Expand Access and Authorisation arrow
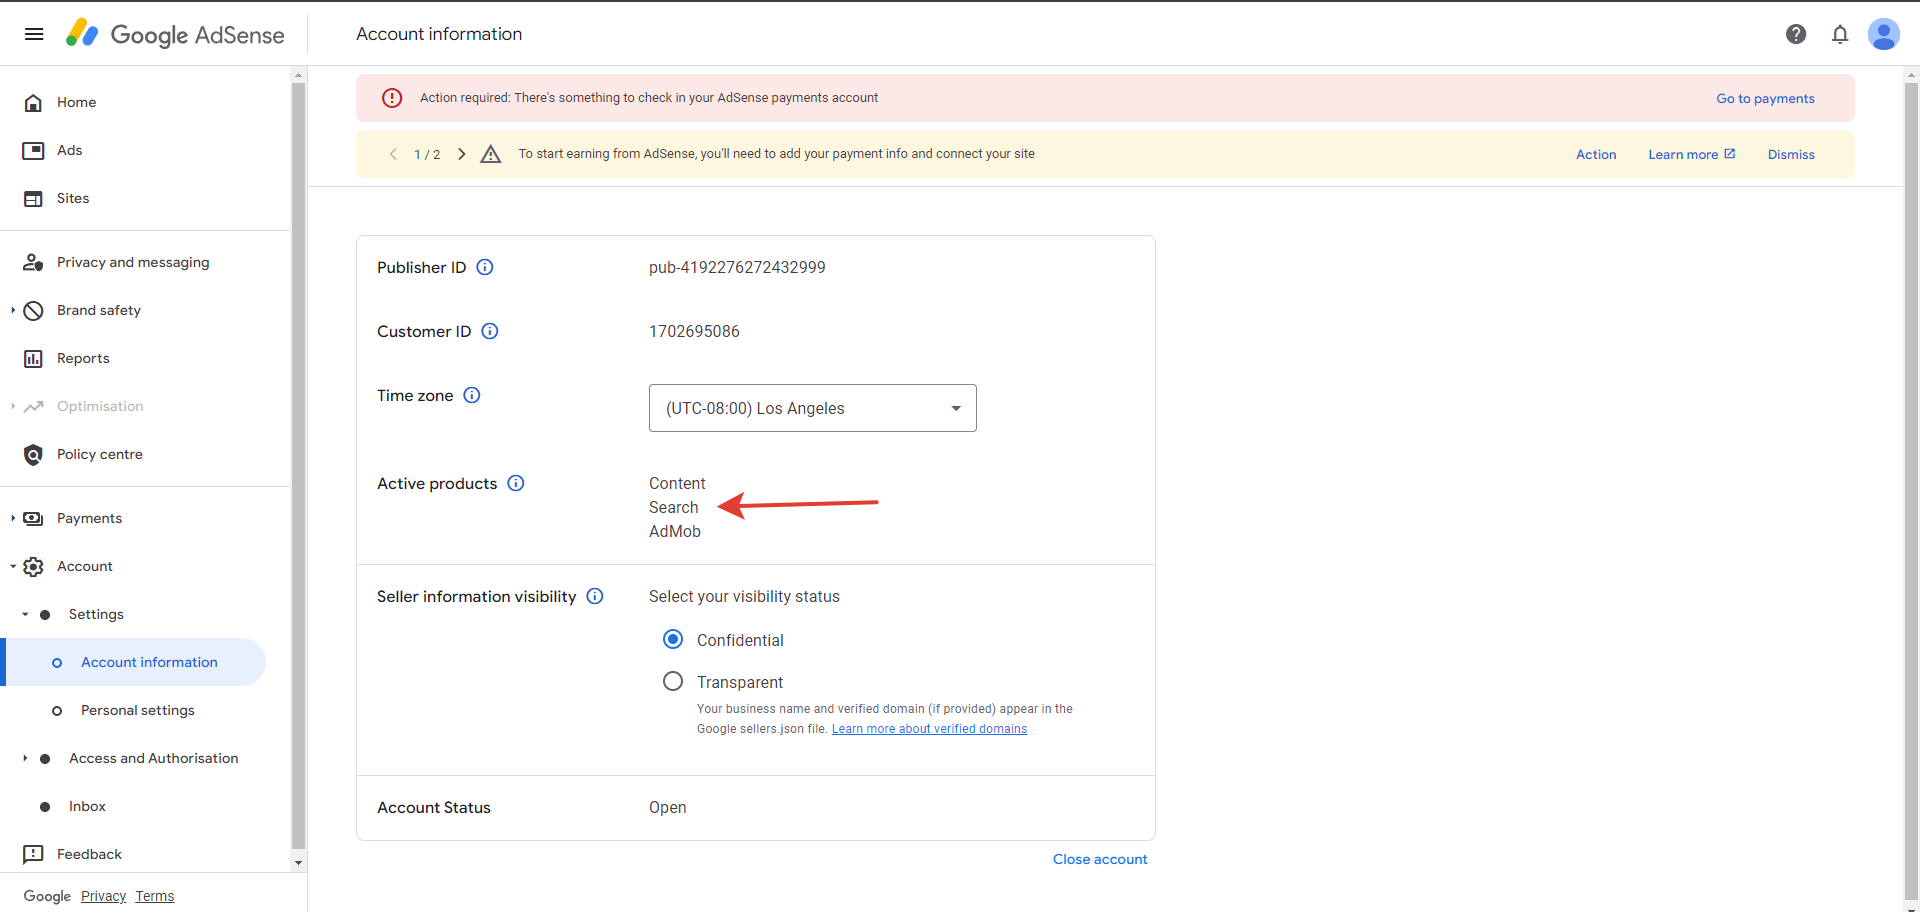 click(x=25, y=759)
